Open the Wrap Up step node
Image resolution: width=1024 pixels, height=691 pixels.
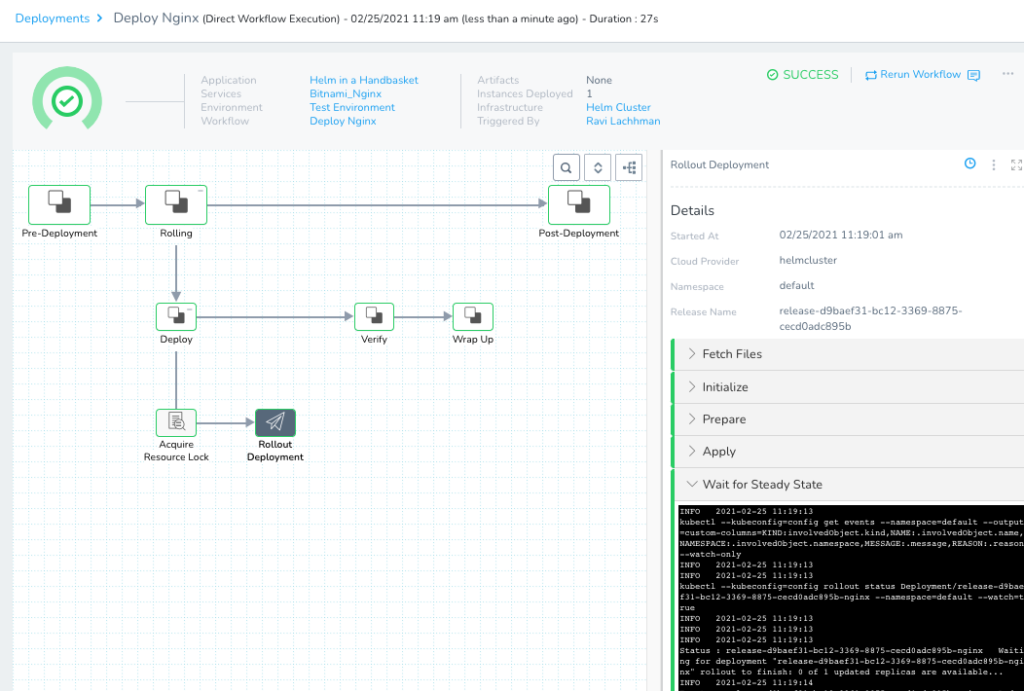tap(473, 317)
